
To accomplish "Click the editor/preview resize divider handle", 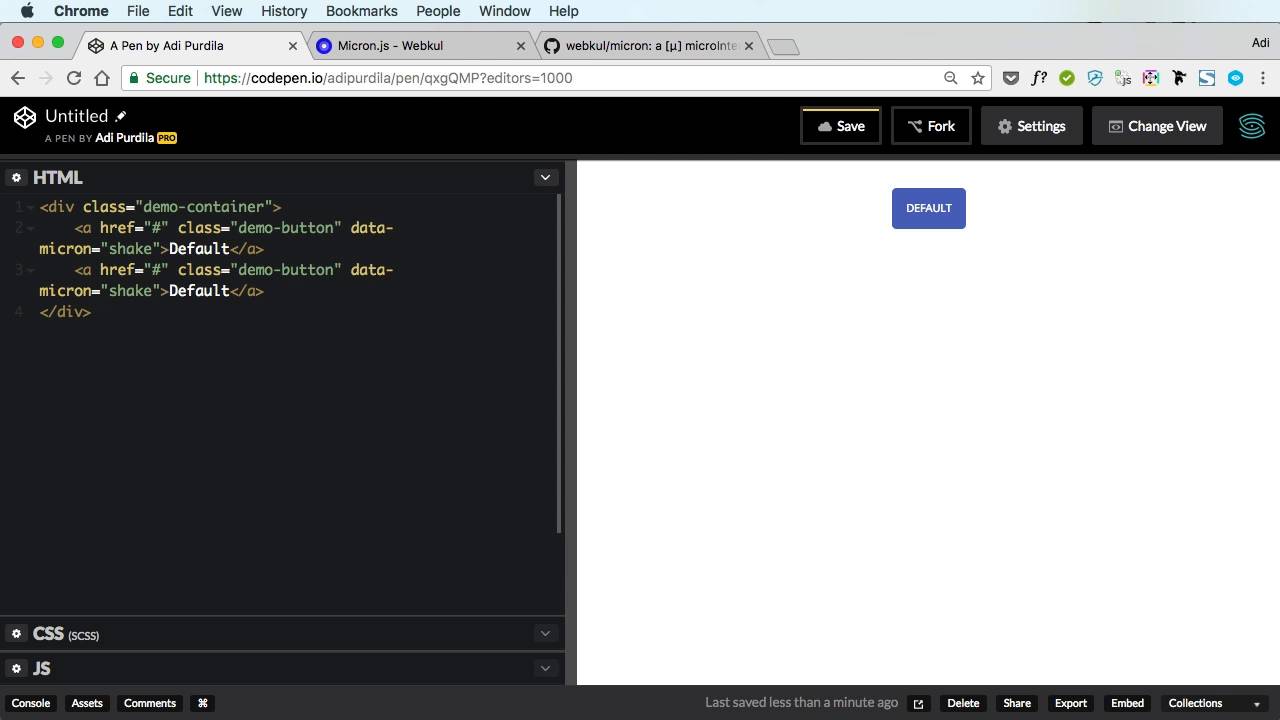I will [x=571, y=423].
